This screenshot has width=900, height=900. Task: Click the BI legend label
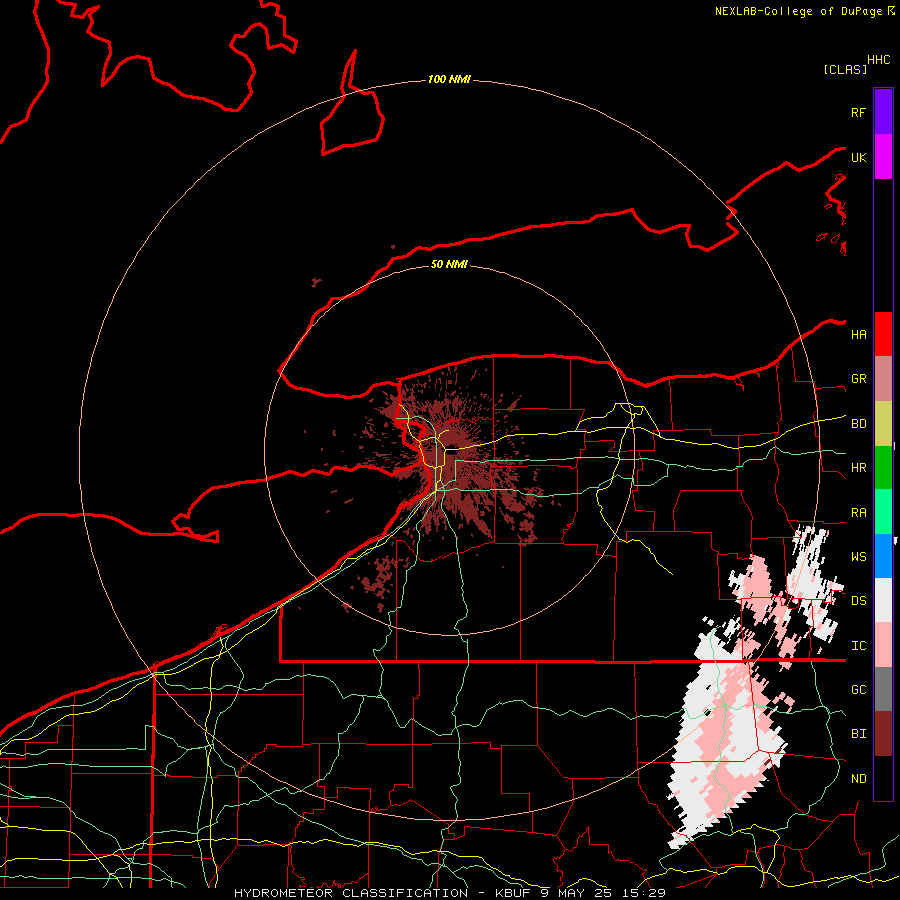click(x=859, y=734)
